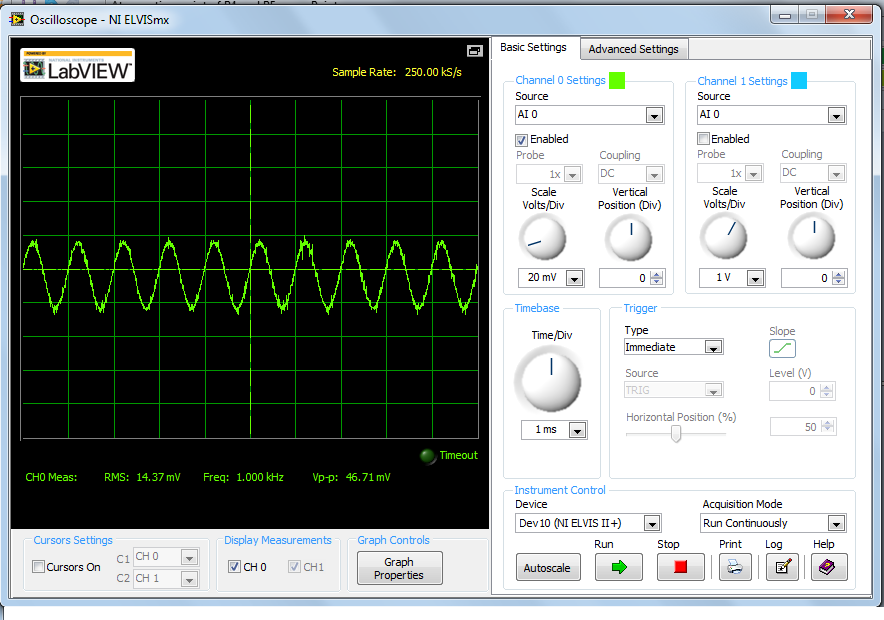Click the Autoscale button

click(x=547, y=568)
